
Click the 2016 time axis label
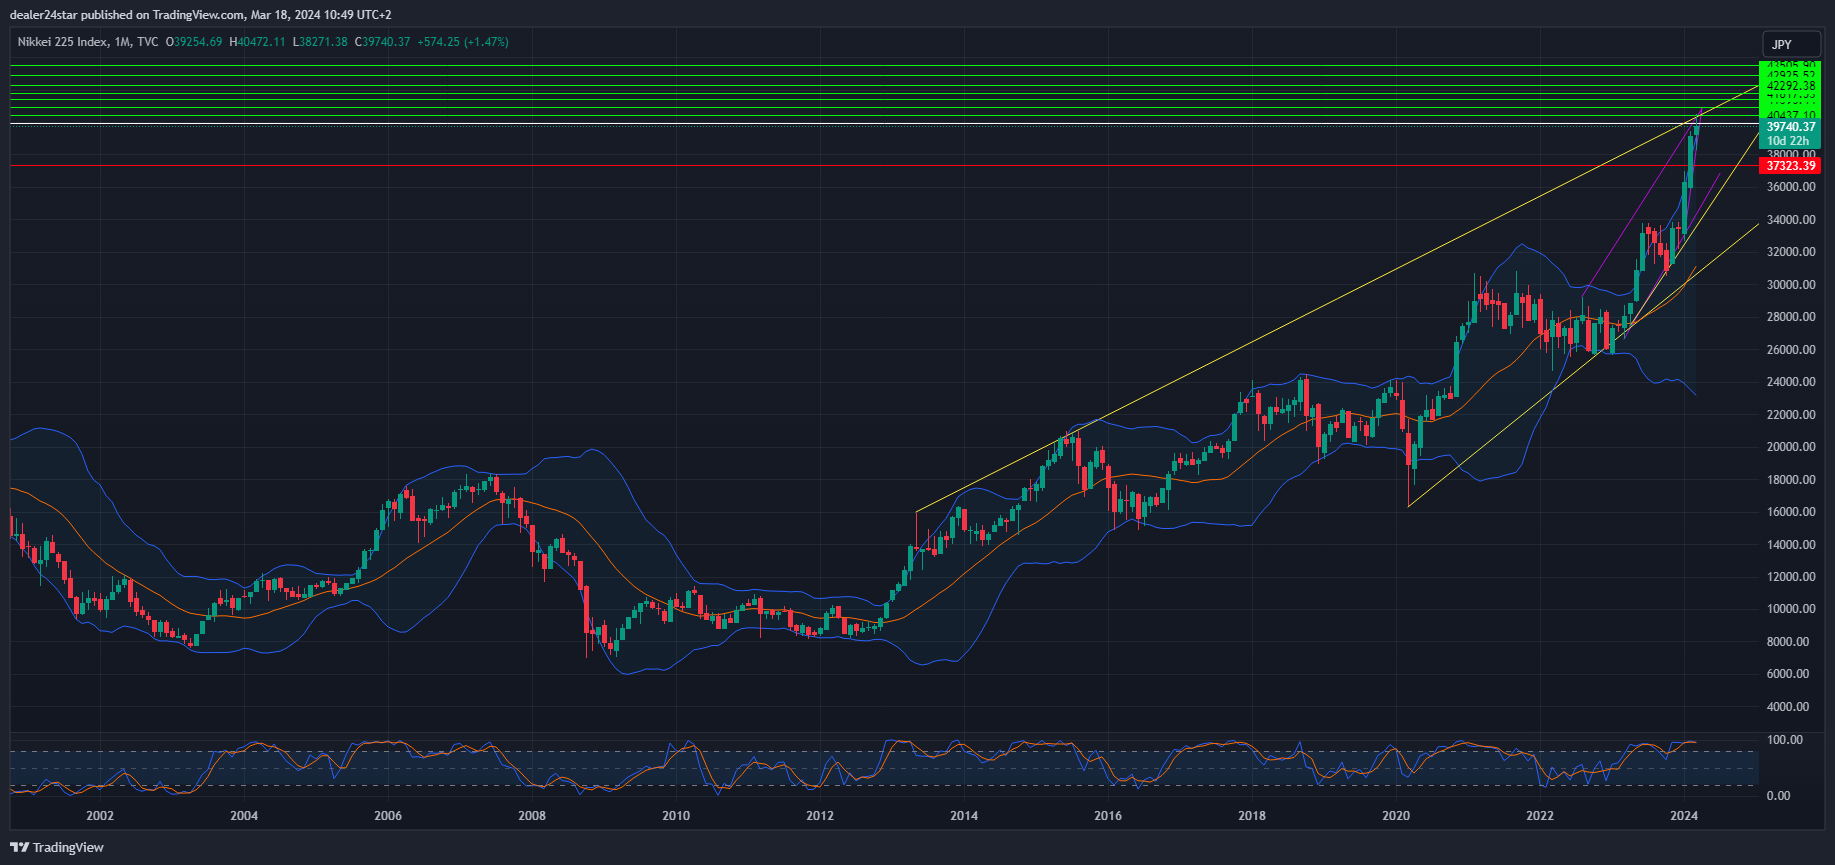click(1108, 816)
